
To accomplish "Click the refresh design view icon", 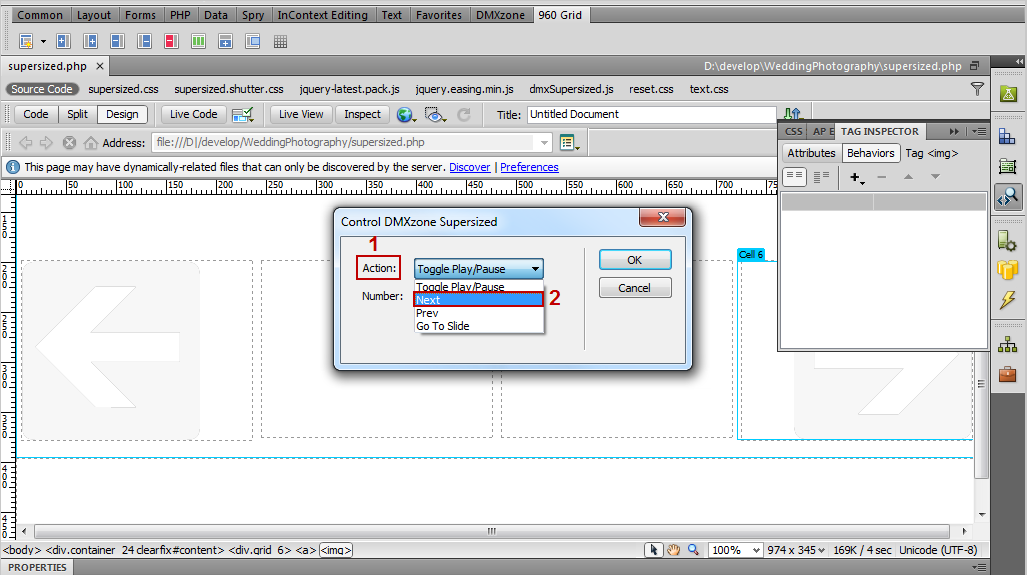I will [464, 115].
